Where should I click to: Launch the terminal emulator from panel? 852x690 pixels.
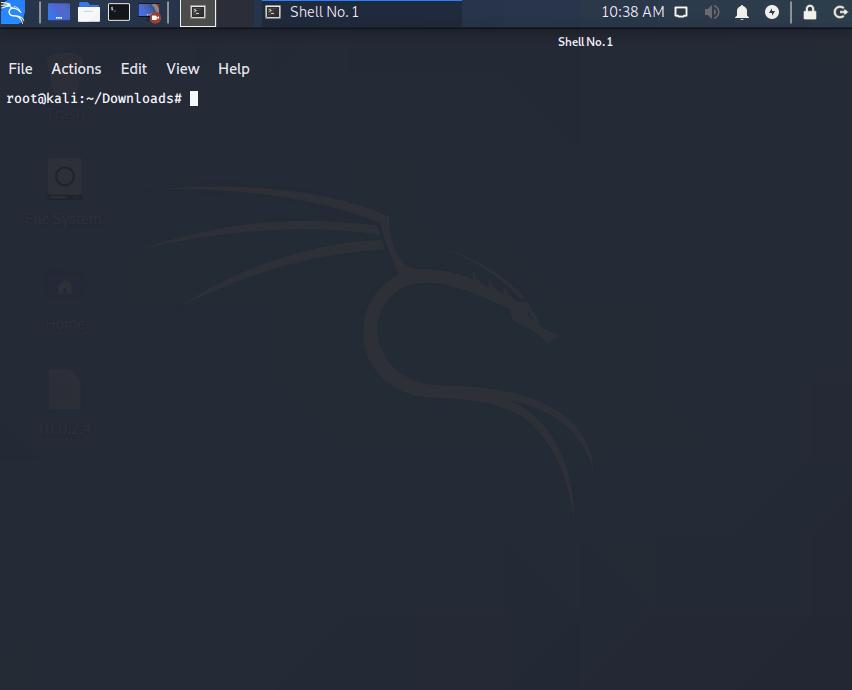118,12
